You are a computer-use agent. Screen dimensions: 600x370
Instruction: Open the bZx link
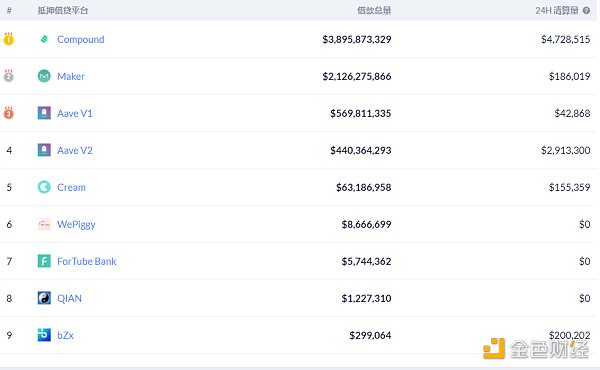click(65, 336)
